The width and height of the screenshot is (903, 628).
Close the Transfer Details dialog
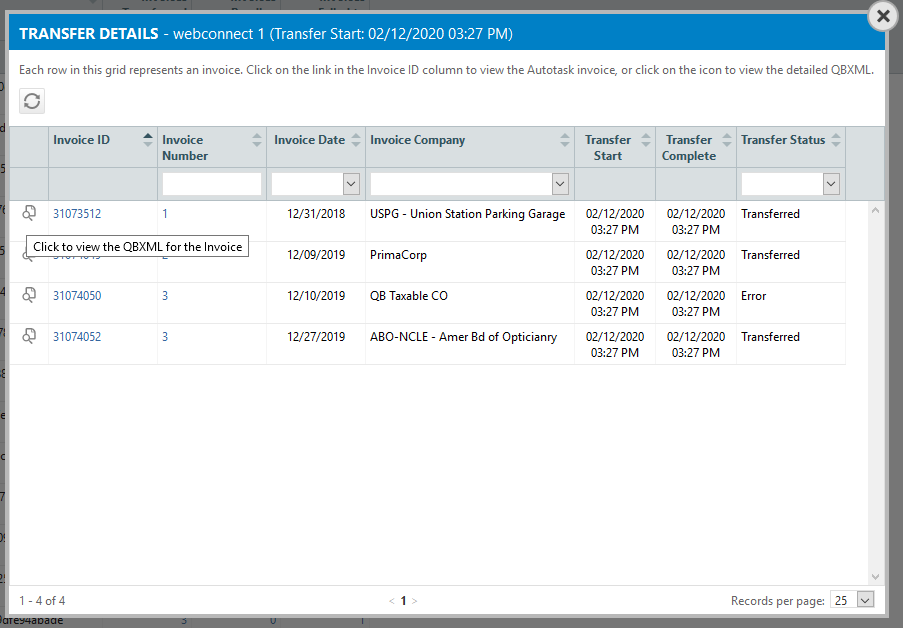882,16
